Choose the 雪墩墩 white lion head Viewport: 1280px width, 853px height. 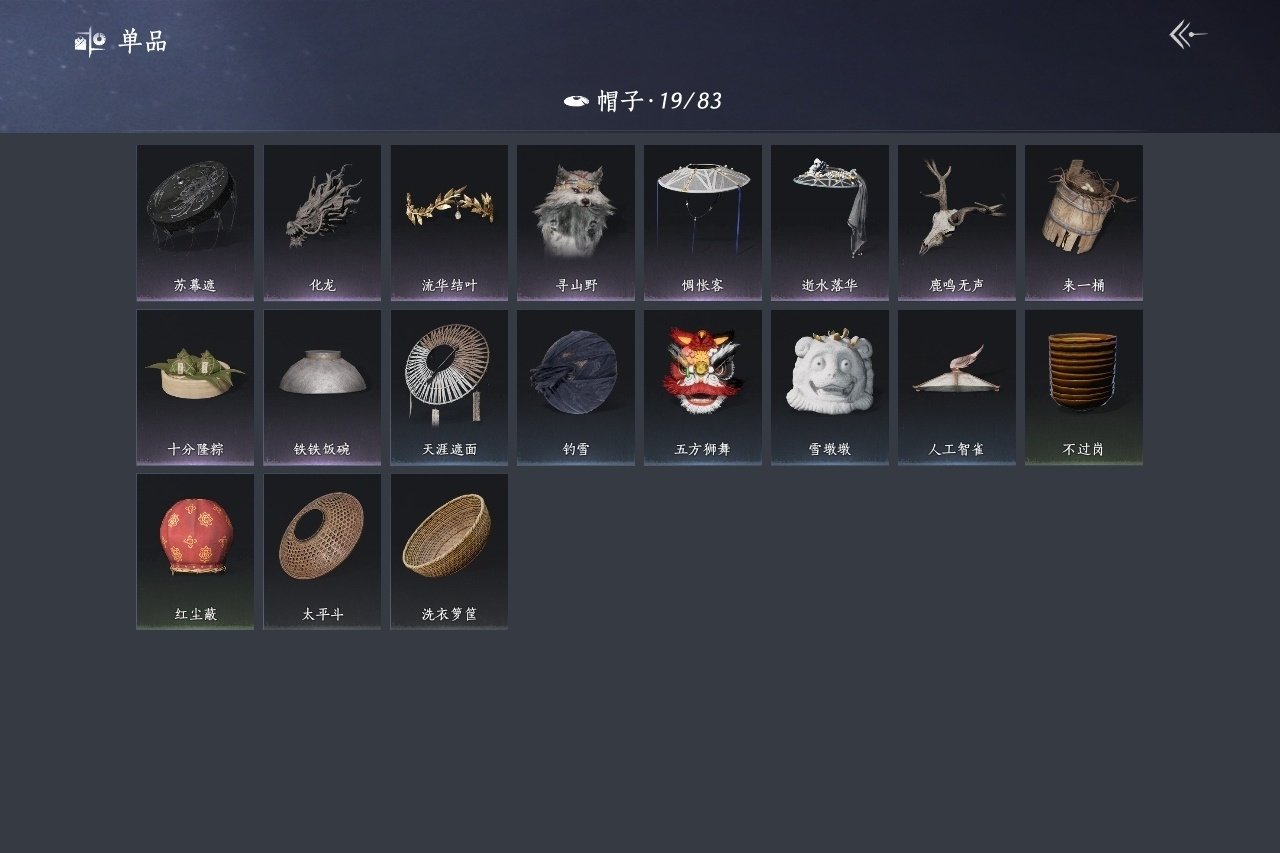tap(830, 387)
